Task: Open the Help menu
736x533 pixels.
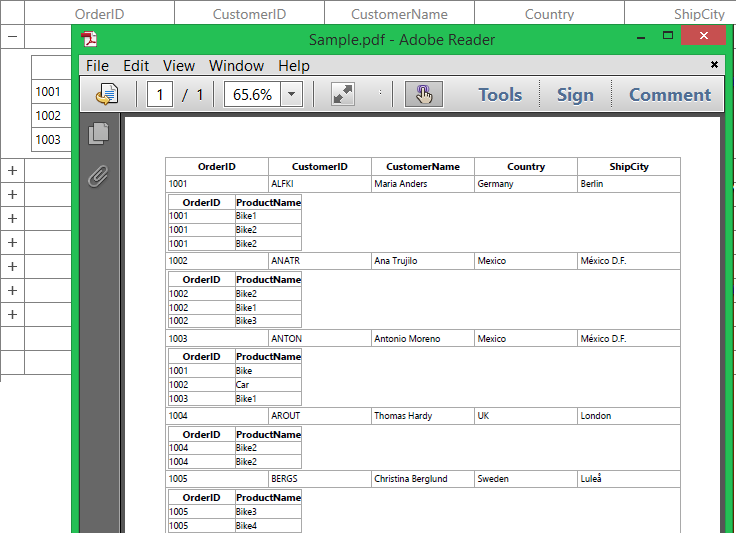Action: [294, 66]
